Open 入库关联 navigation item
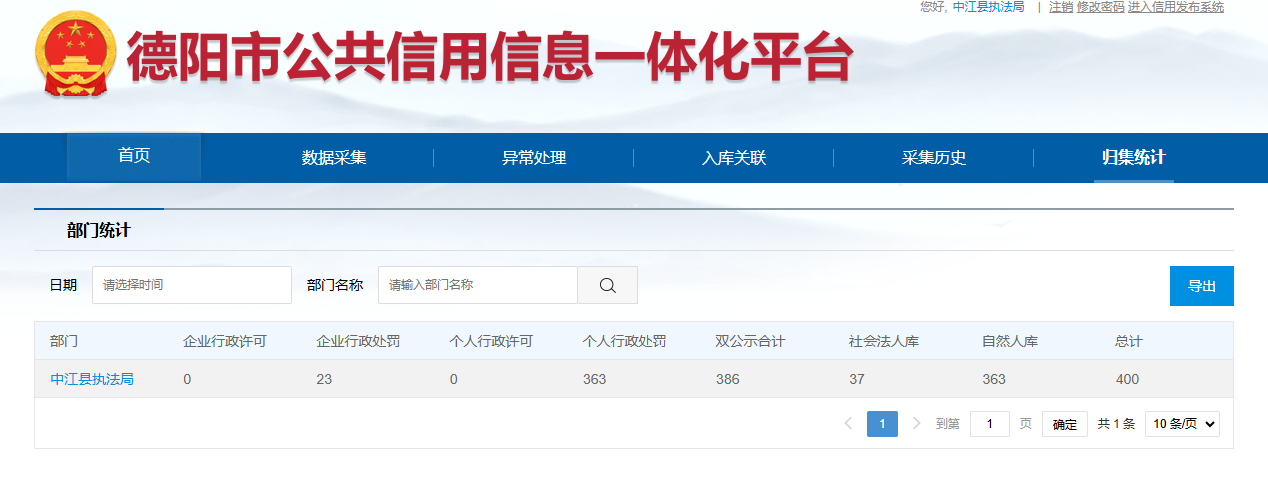This screenshot has height=488, width=1268. click(x=734, y=158)
